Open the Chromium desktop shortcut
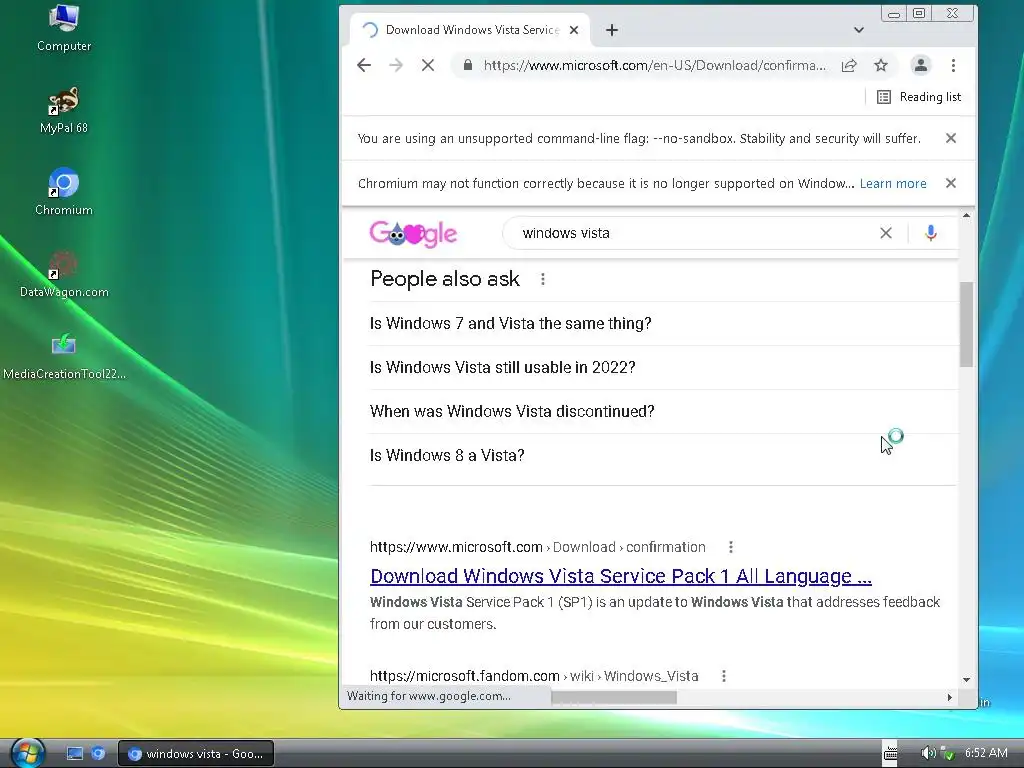This screenshot has height=768, width=1024. click(63, 191)
